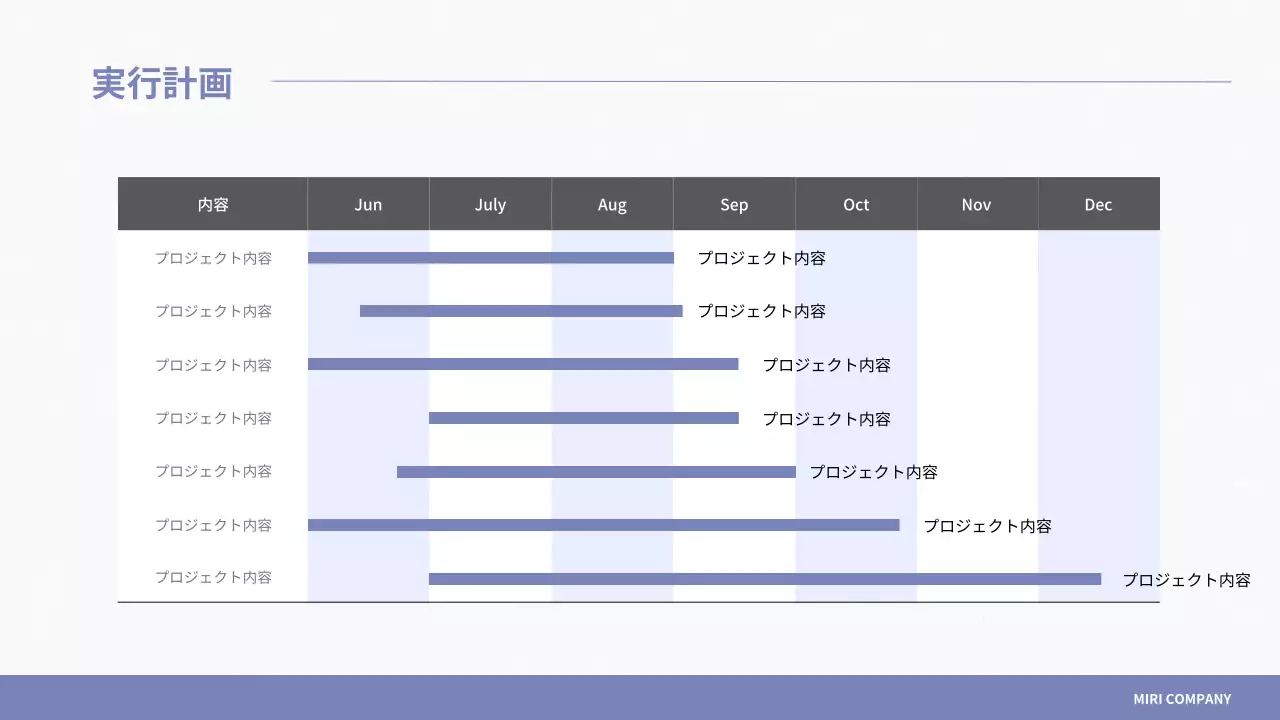Select the 内容 column header
1280x720 pixels.
(212, 204)
